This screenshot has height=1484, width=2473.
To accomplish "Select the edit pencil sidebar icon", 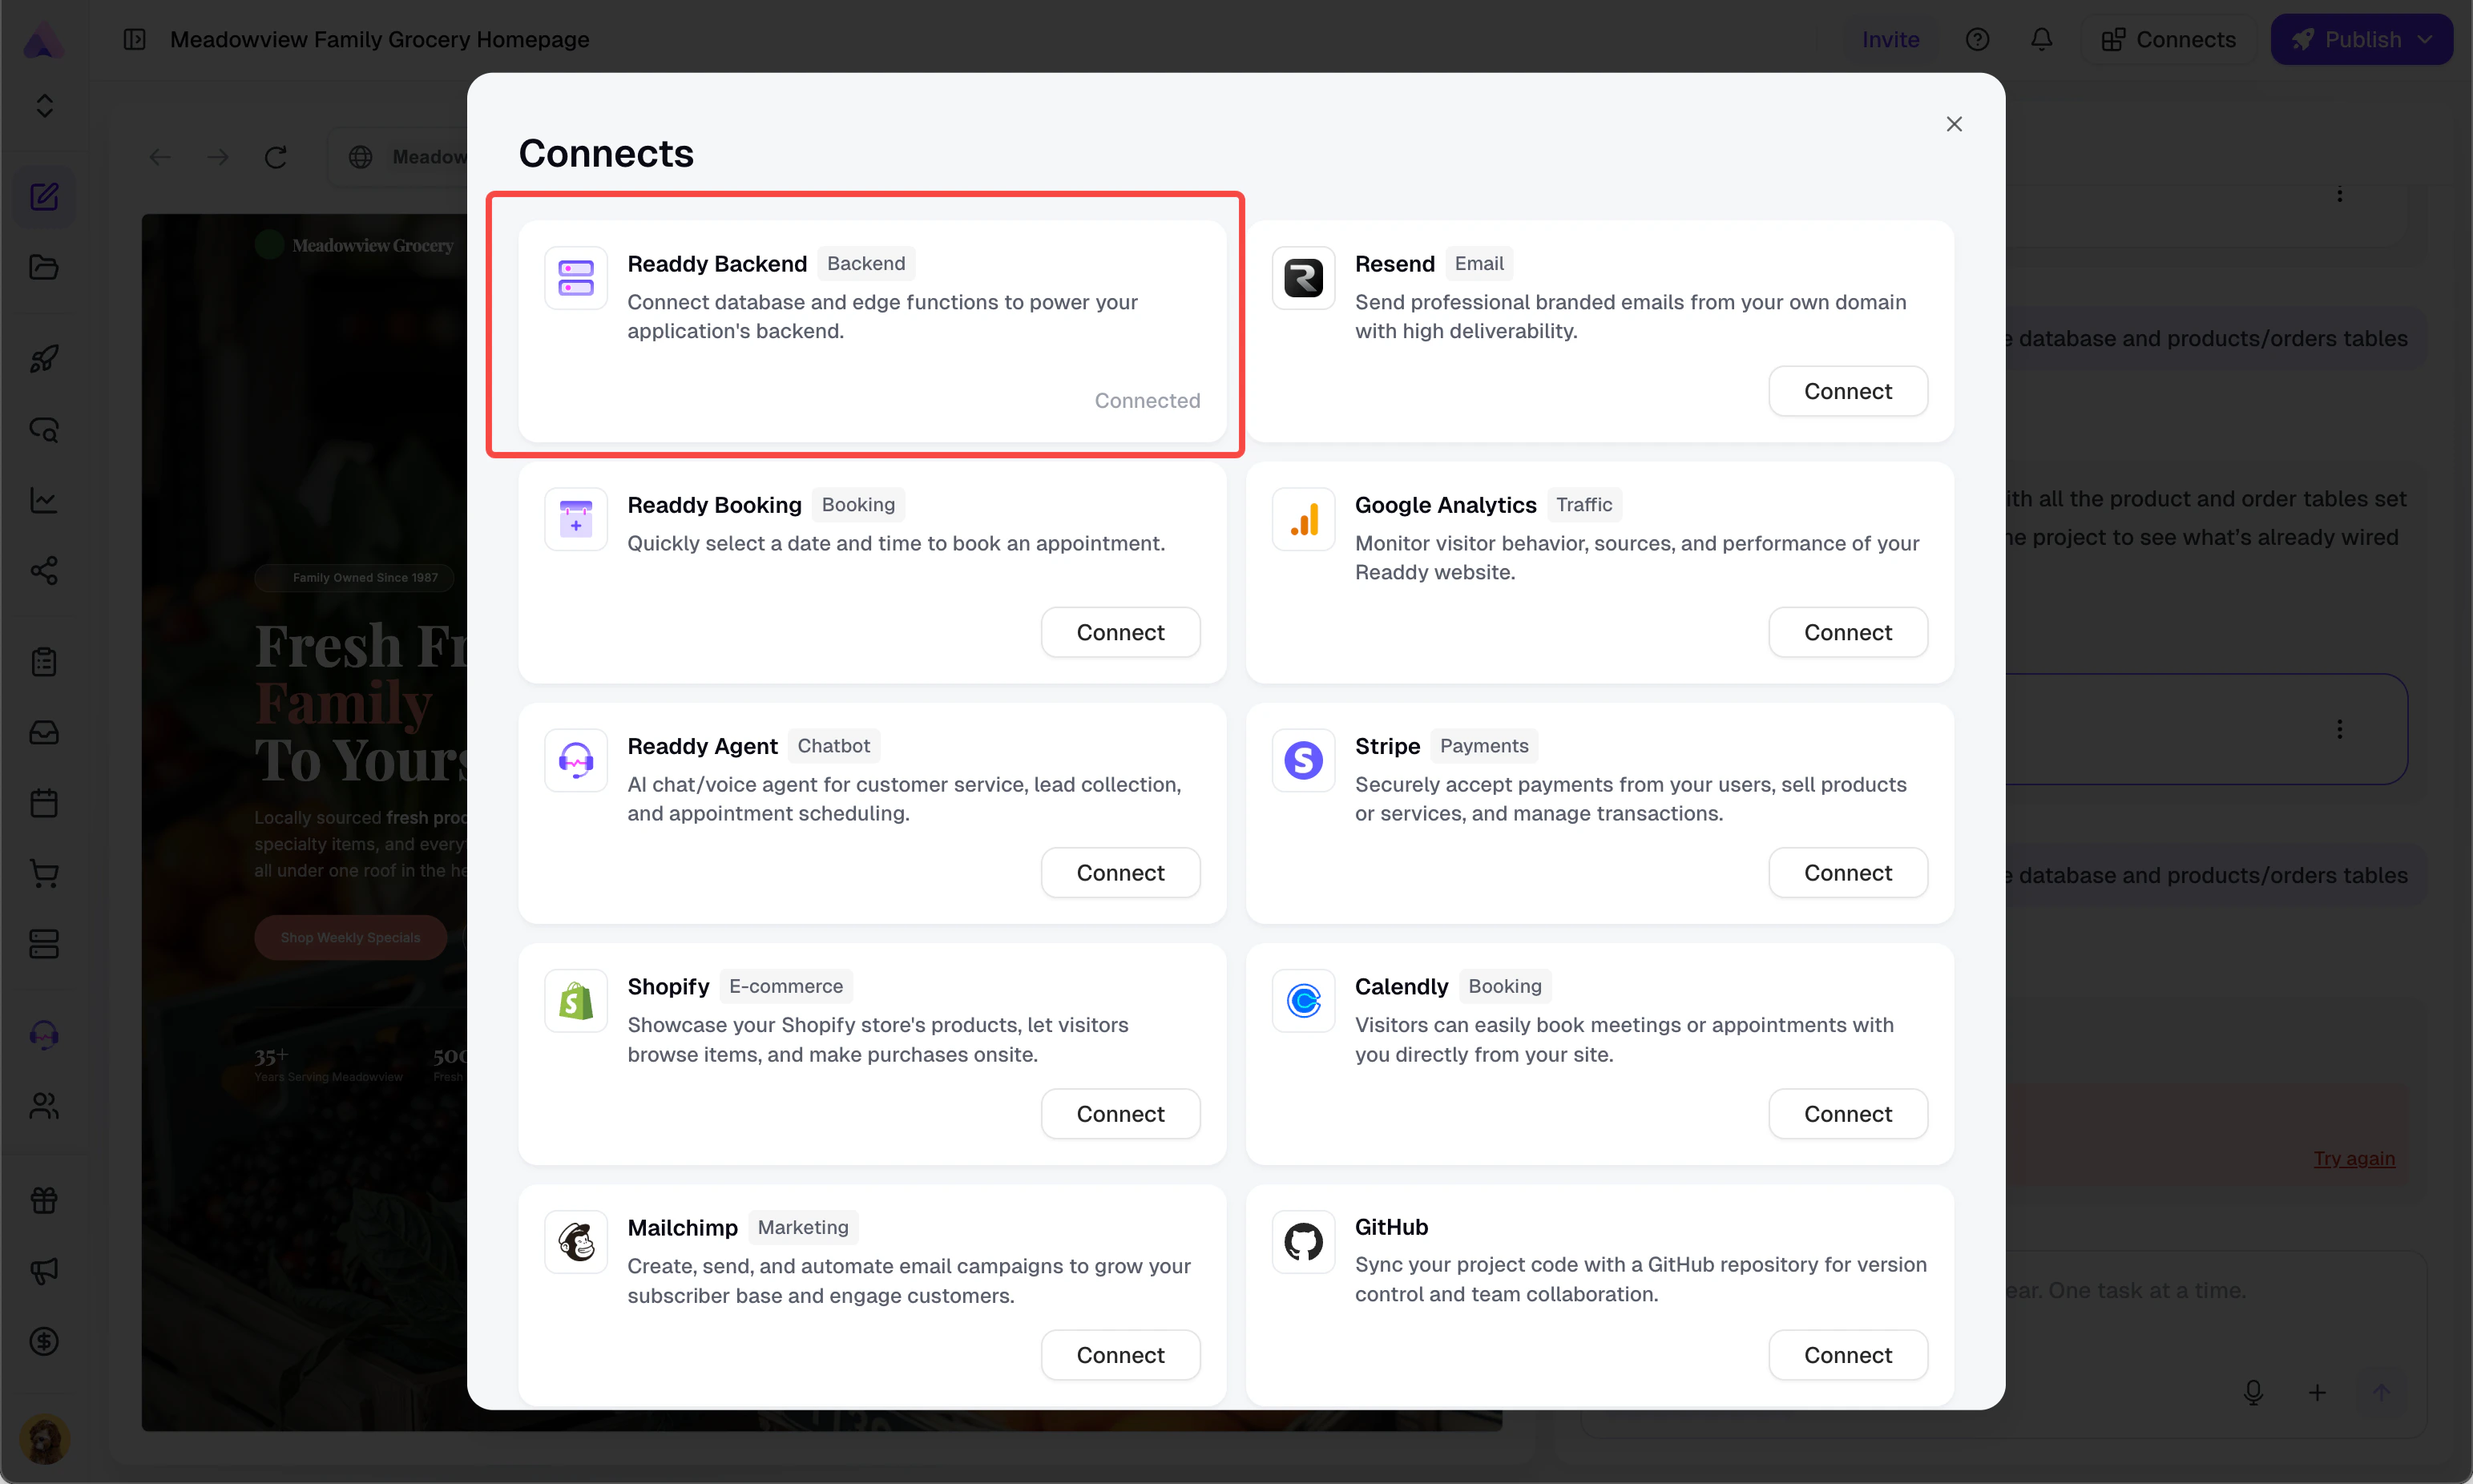I will (x=44, y=196).
